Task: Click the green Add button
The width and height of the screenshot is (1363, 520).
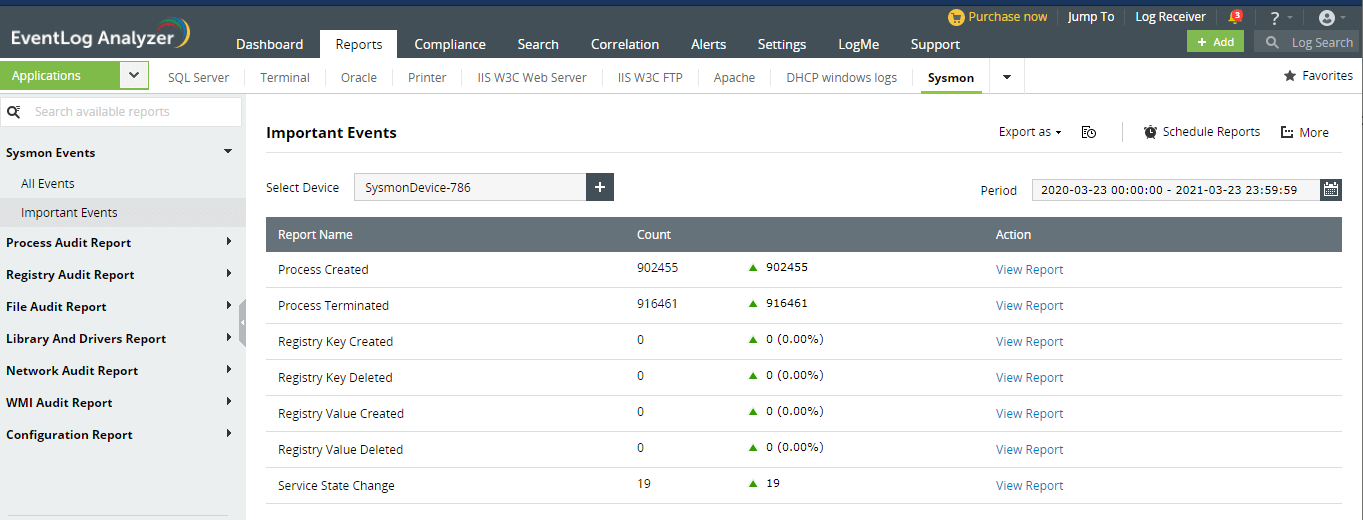Action: 1215,42
